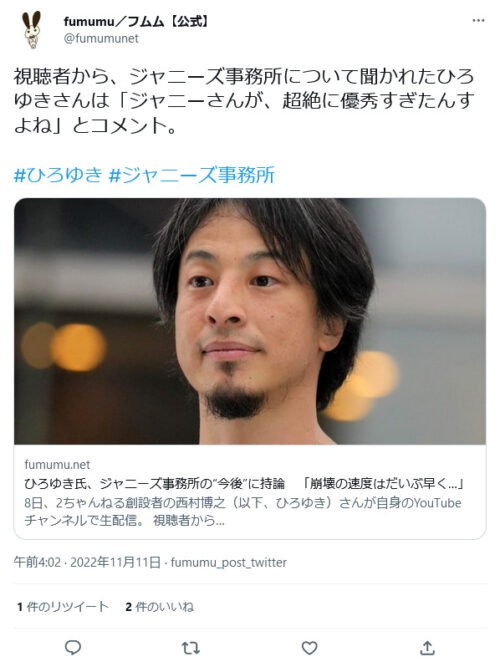This screenshot has height=667, width=500.
Task: Click the article headline ひろゆき氏、ジャニーズ事務所の"今後"に持論
Action: click(x=154, y=484)
